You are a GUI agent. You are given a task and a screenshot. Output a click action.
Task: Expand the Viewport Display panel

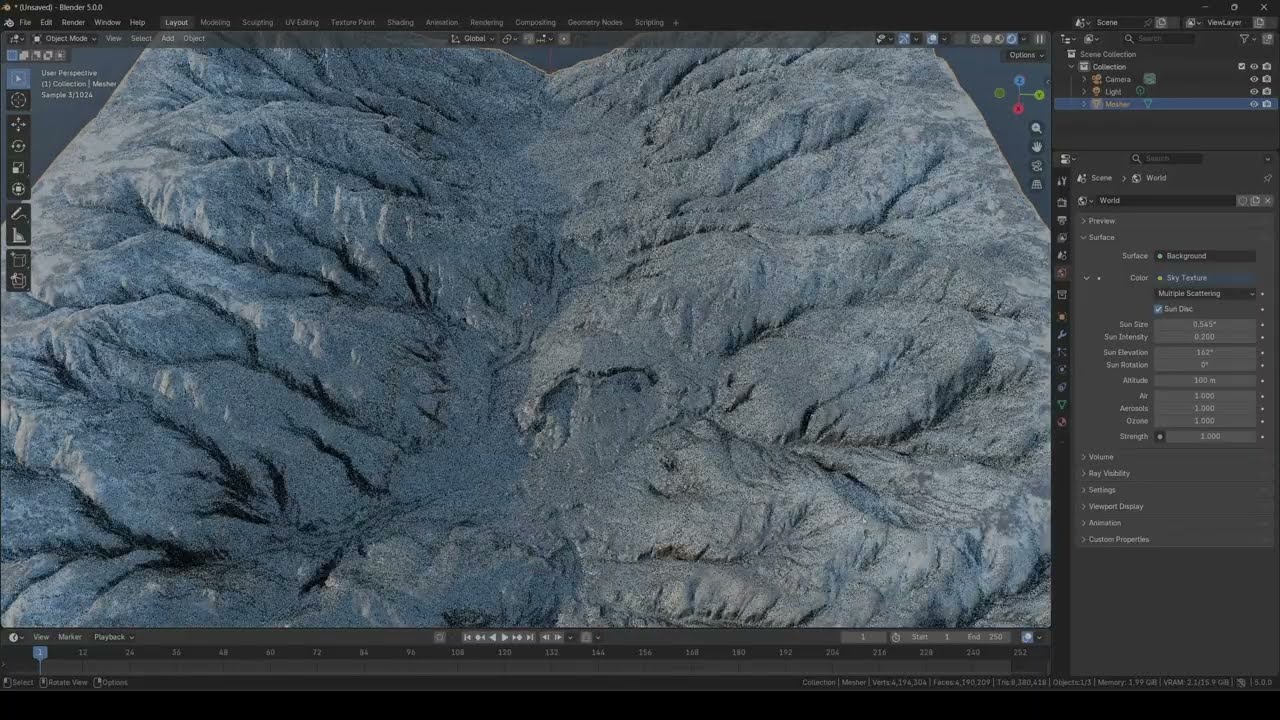[1115, 506]
